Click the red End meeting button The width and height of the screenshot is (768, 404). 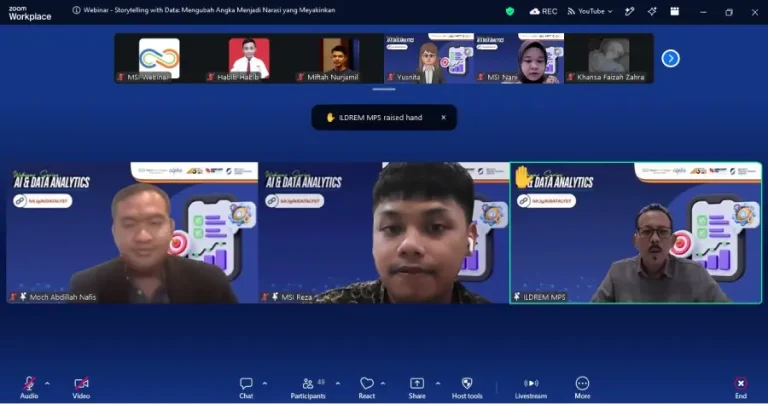[741, 387]
